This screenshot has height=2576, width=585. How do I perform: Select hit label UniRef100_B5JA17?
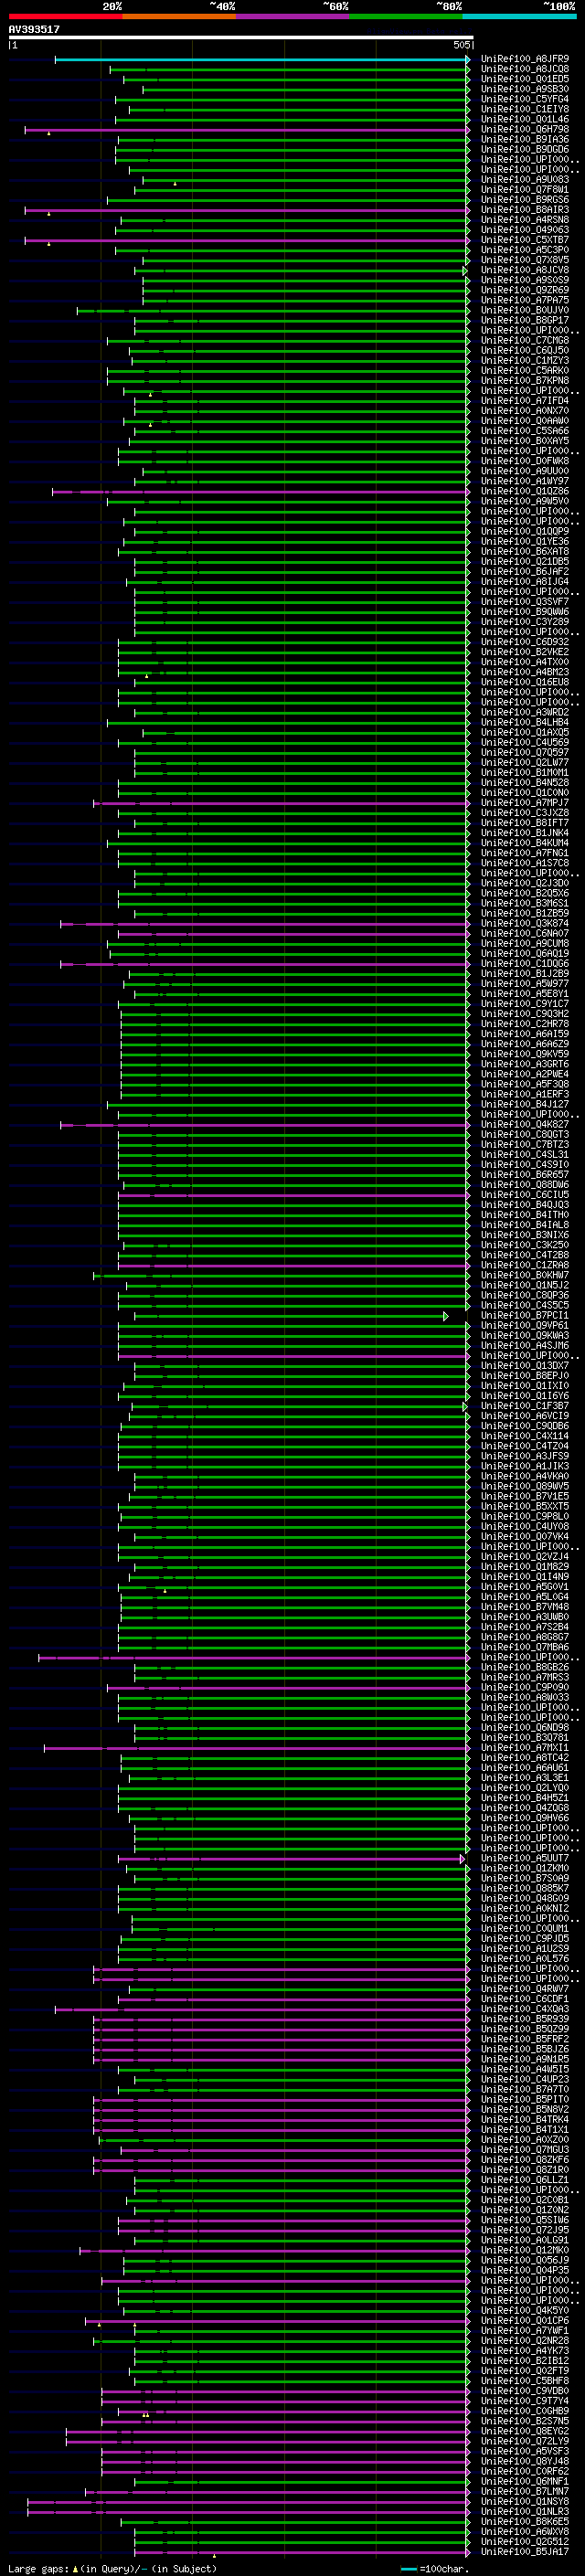(525, 2551)
